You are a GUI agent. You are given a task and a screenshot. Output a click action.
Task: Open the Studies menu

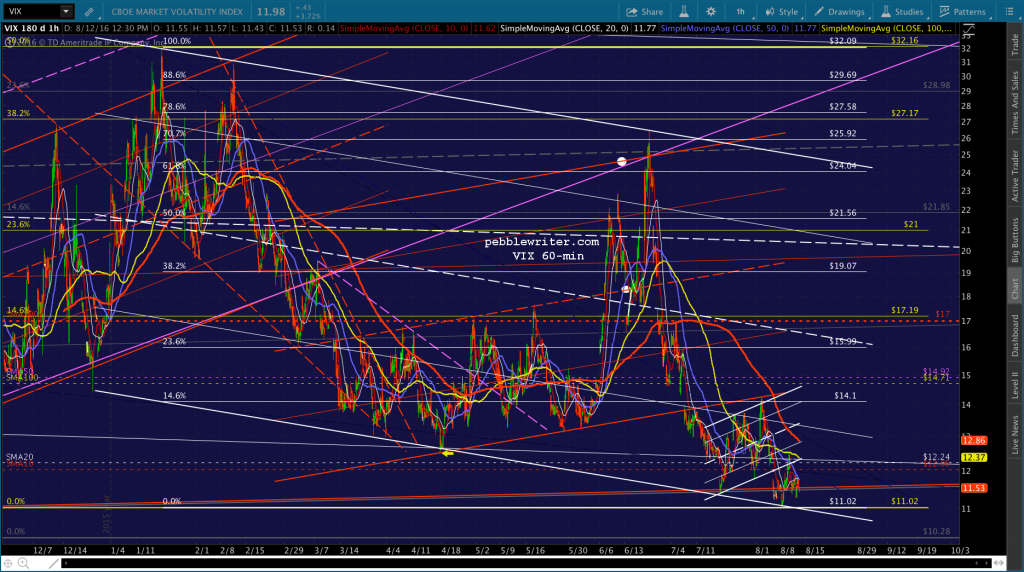pyautogui.click(x=902, y=12)
